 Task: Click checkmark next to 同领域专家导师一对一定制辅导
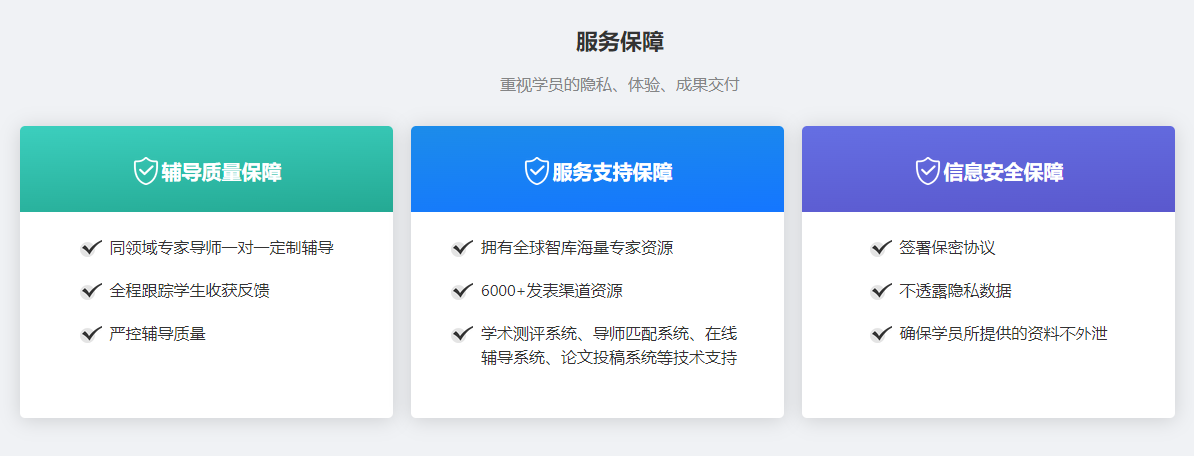click(92, 247)
